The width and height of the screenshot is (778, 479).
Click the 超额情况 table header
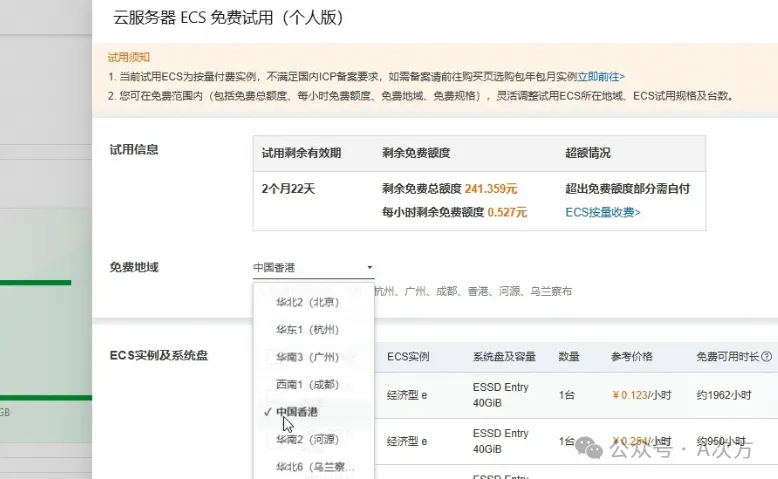588,153
